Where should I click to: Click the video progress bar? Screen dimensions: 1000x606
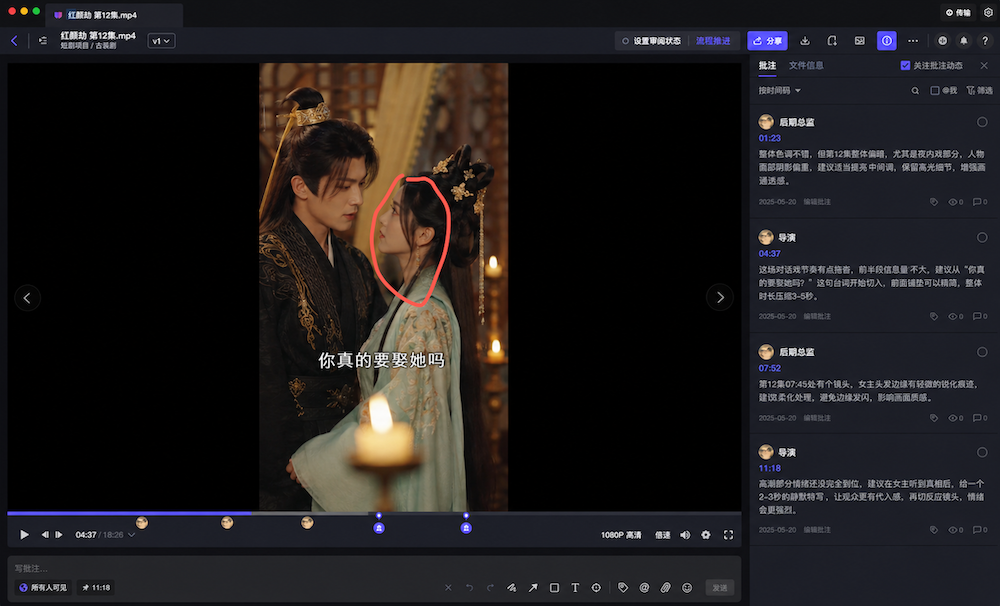[x=374, y=513]
